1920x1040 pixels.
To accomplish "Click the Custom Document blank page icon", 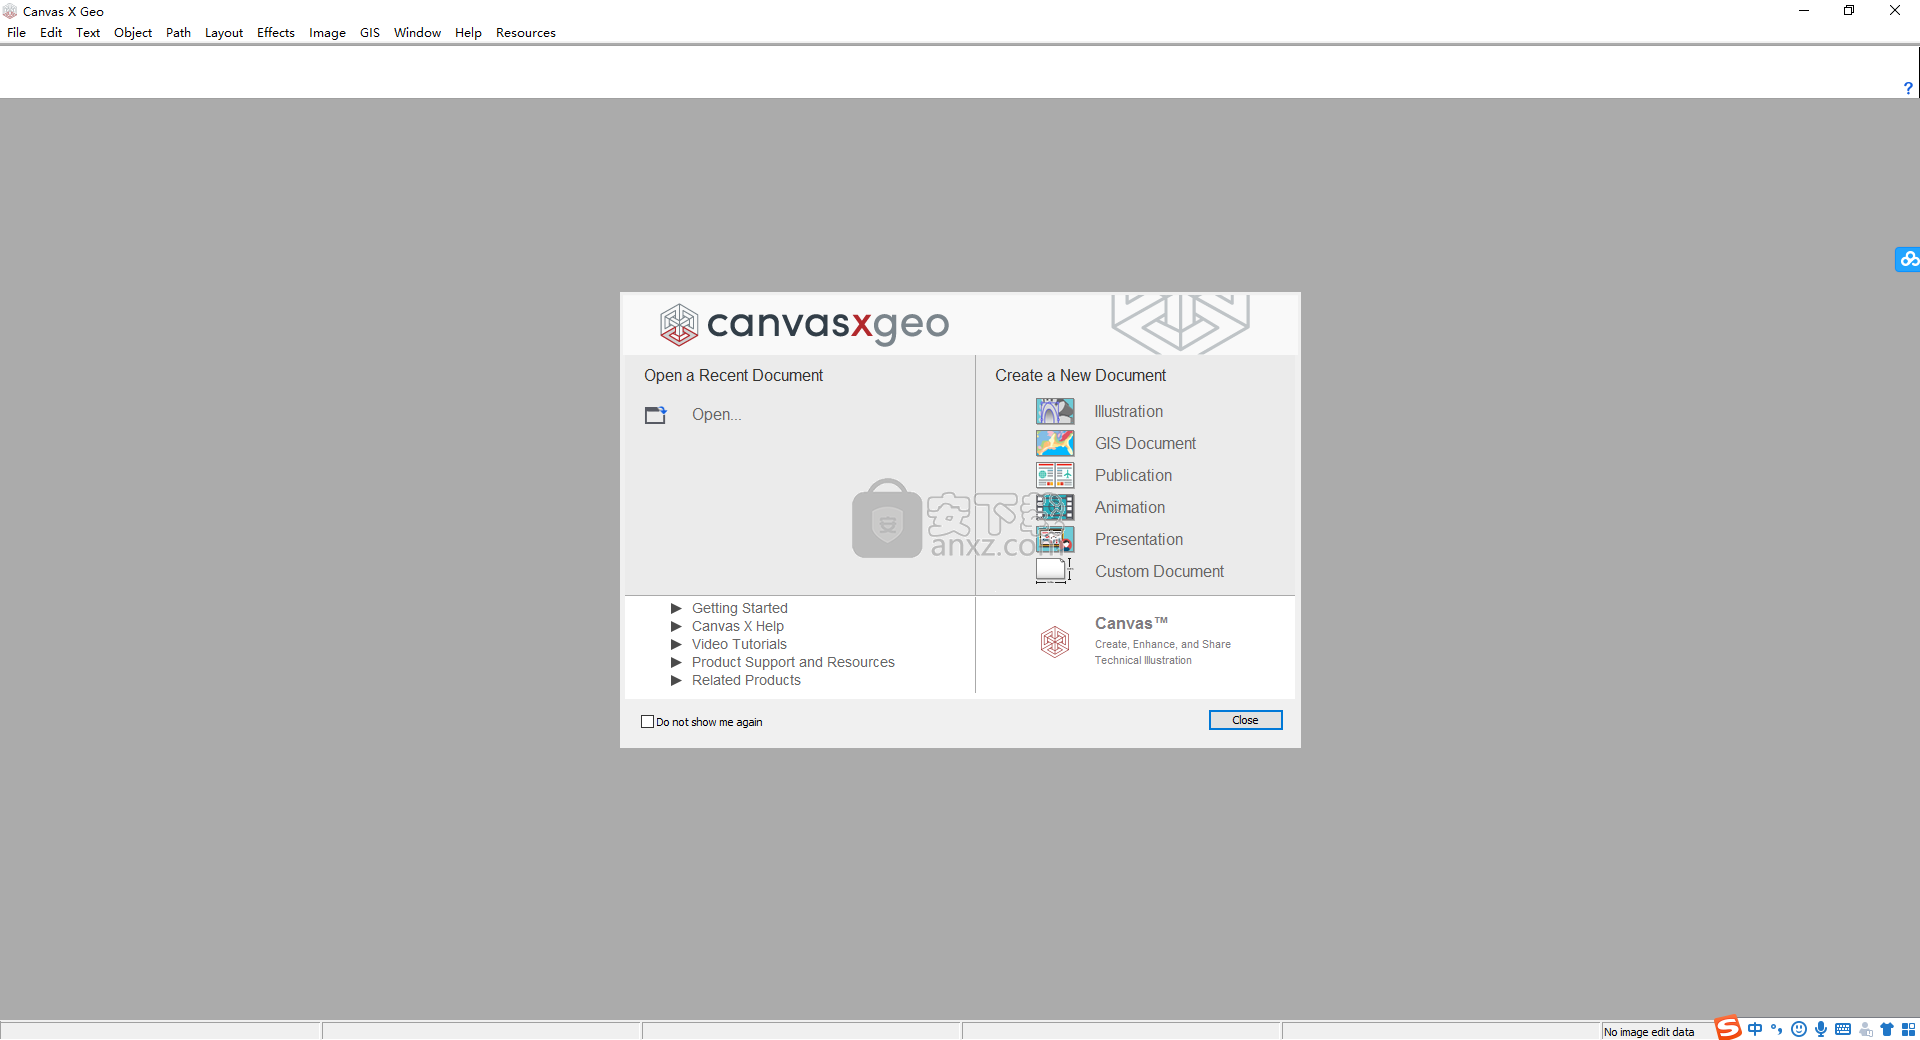I will coord(1054,571).
